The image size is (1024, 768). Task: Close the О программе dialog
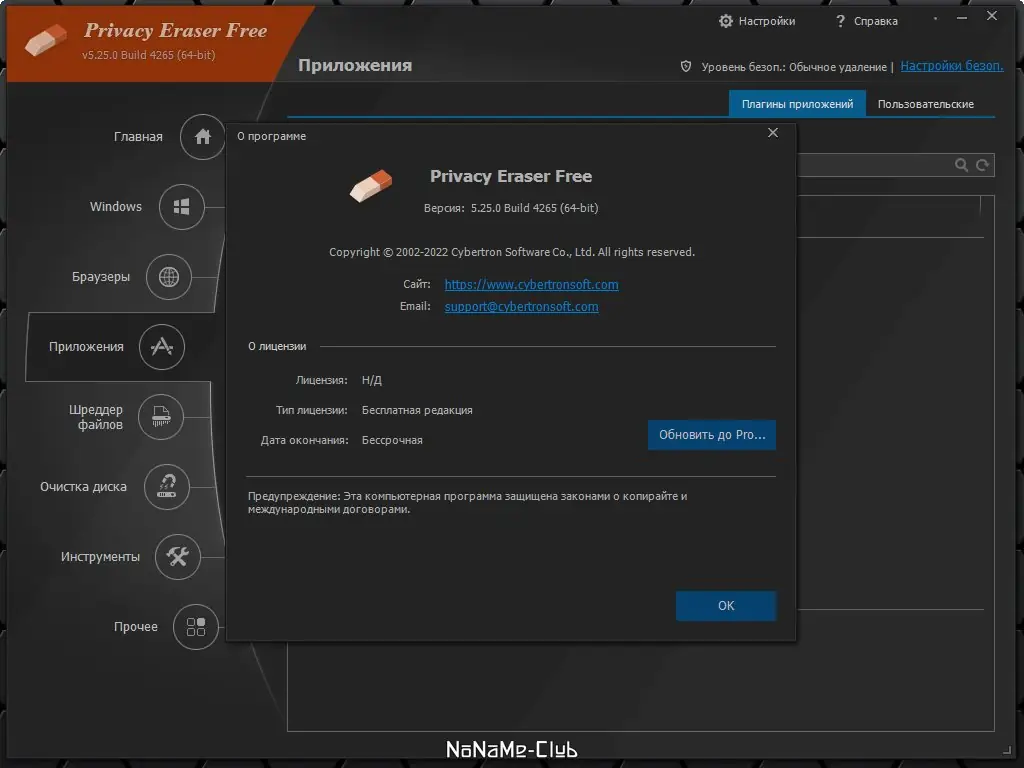coord(773,133)
